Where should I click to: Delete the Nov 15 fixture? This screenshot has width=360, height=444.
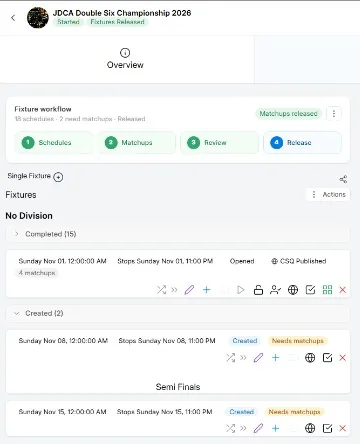[342, 428]
